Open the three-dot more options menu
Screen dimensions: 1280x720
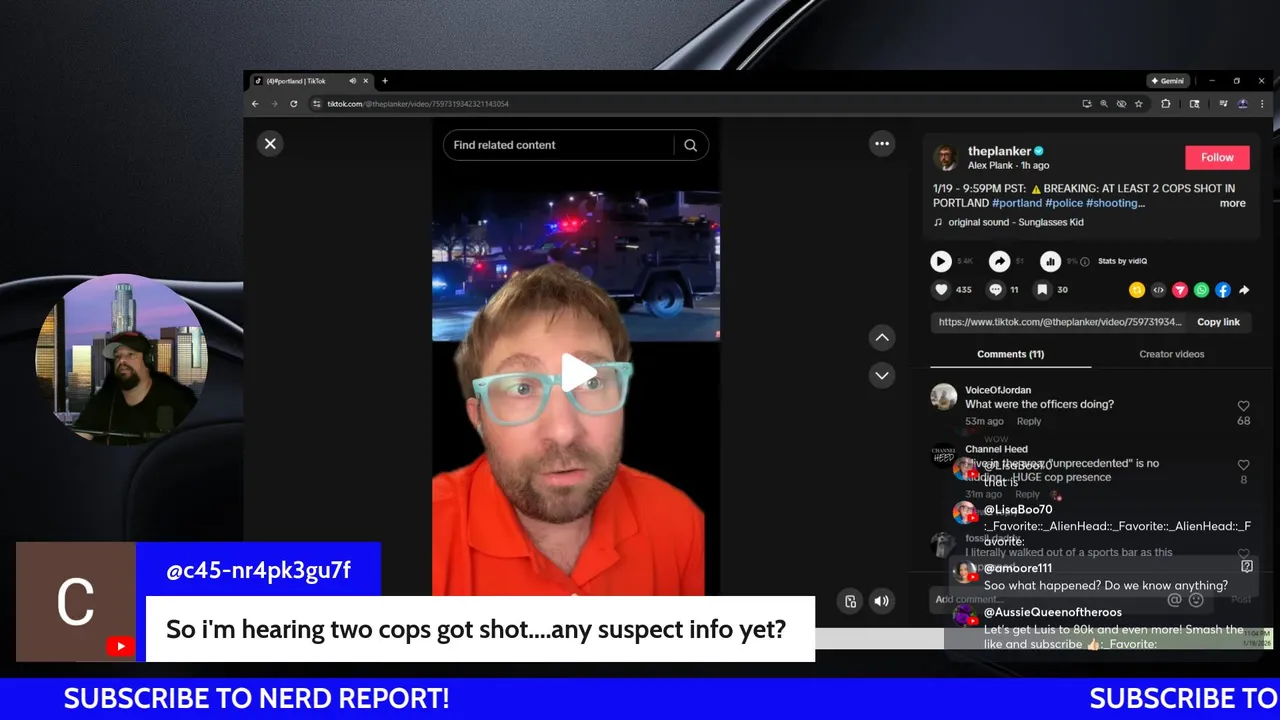tap(882, 144)
